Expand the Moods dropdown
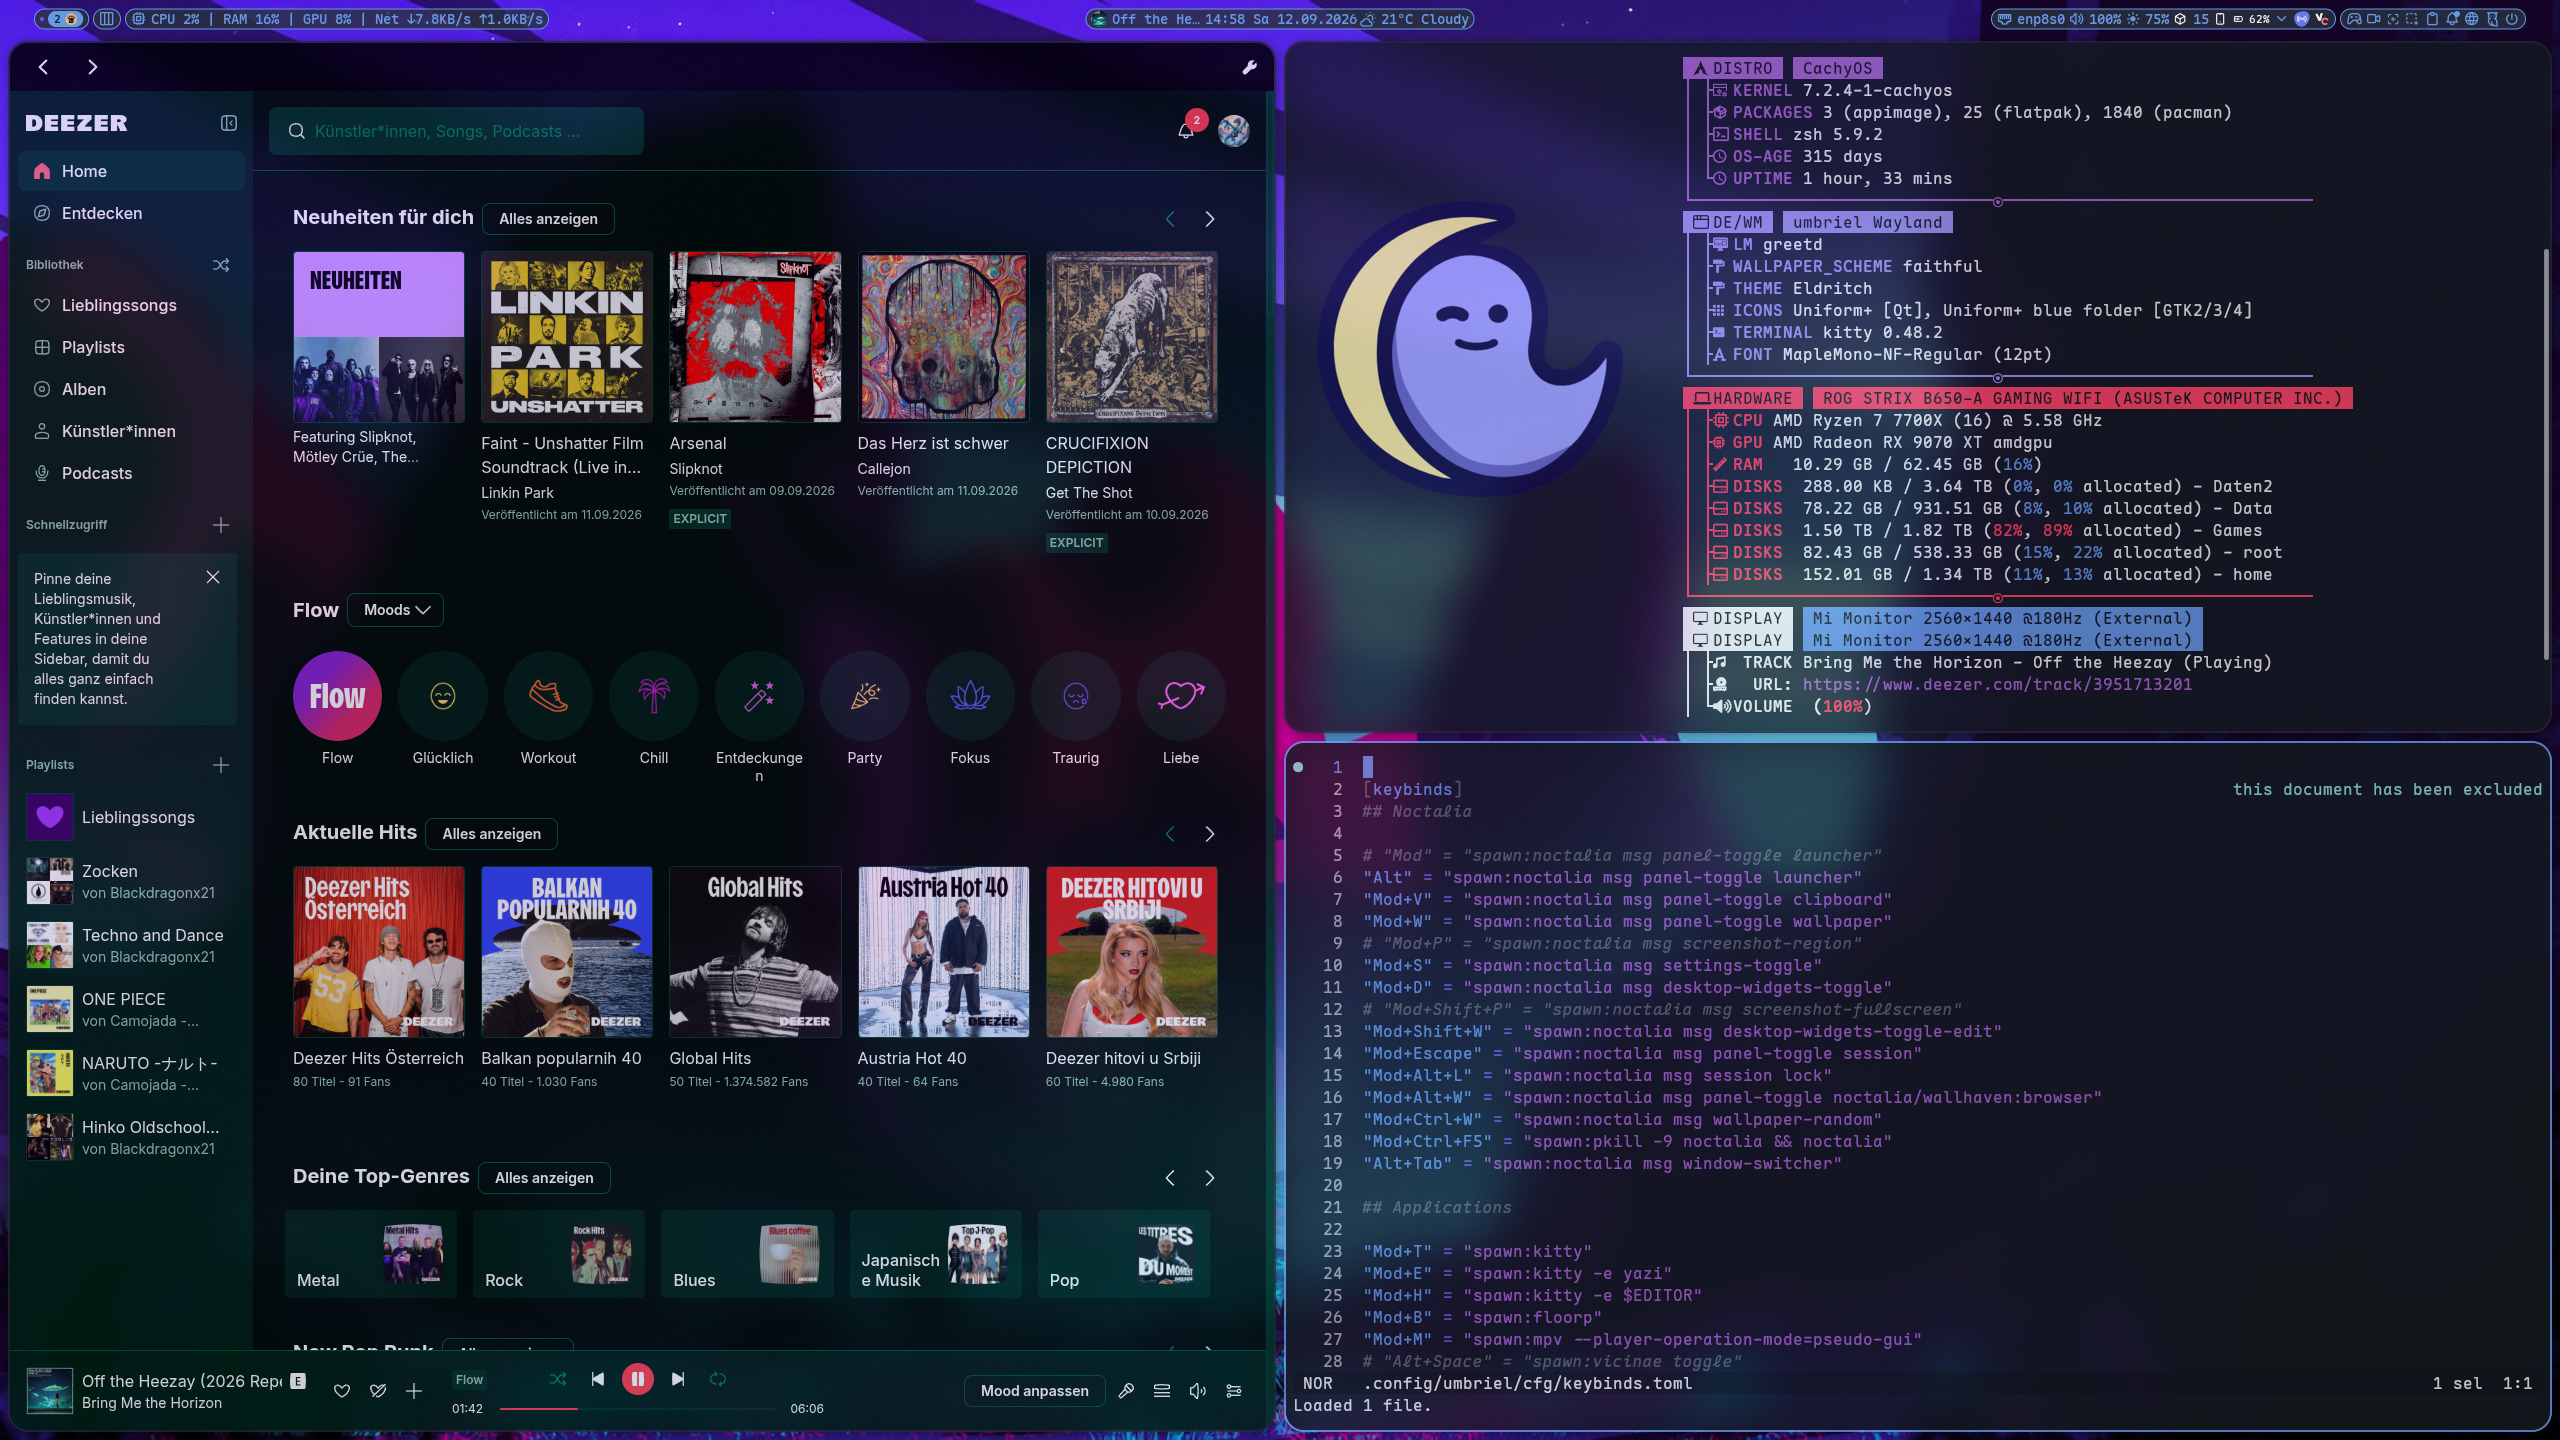Screen dimensions: 2560x1440 click(x=396, y=610)
